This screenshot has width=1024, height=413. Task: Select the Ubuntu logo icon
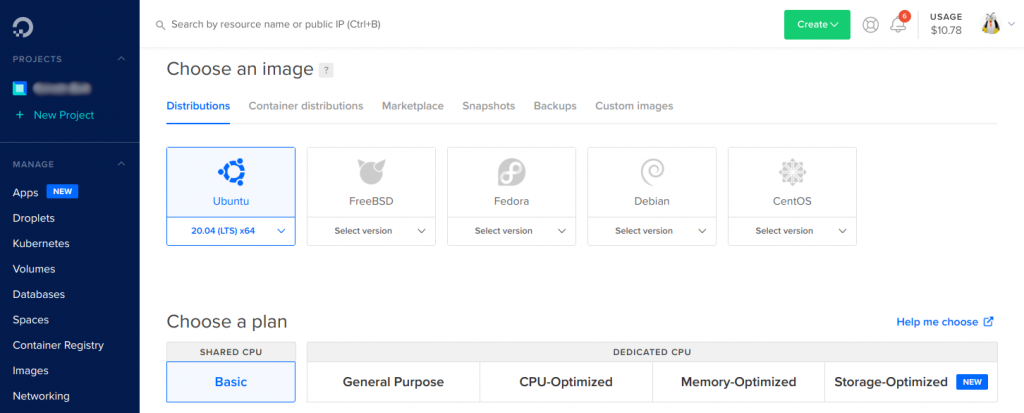coord(231,171)
